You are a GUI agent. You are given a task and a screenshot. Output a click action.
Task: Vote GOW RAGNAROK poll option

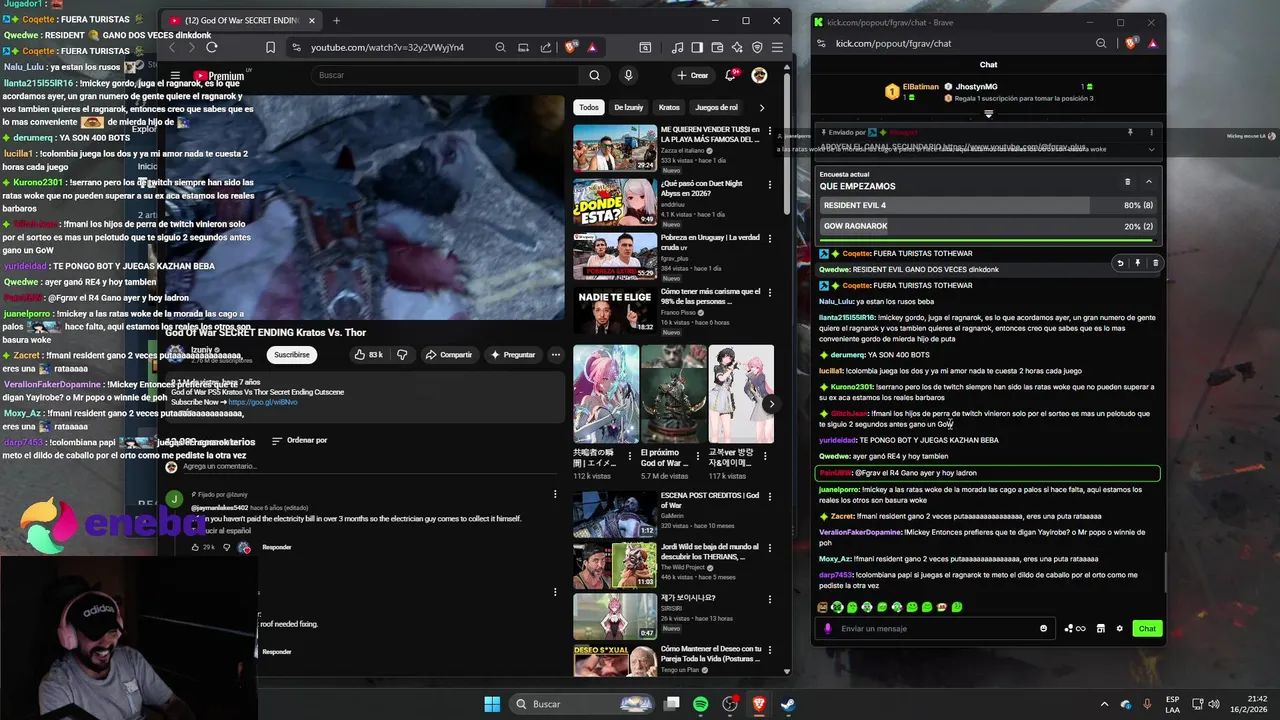click(988, 226)
